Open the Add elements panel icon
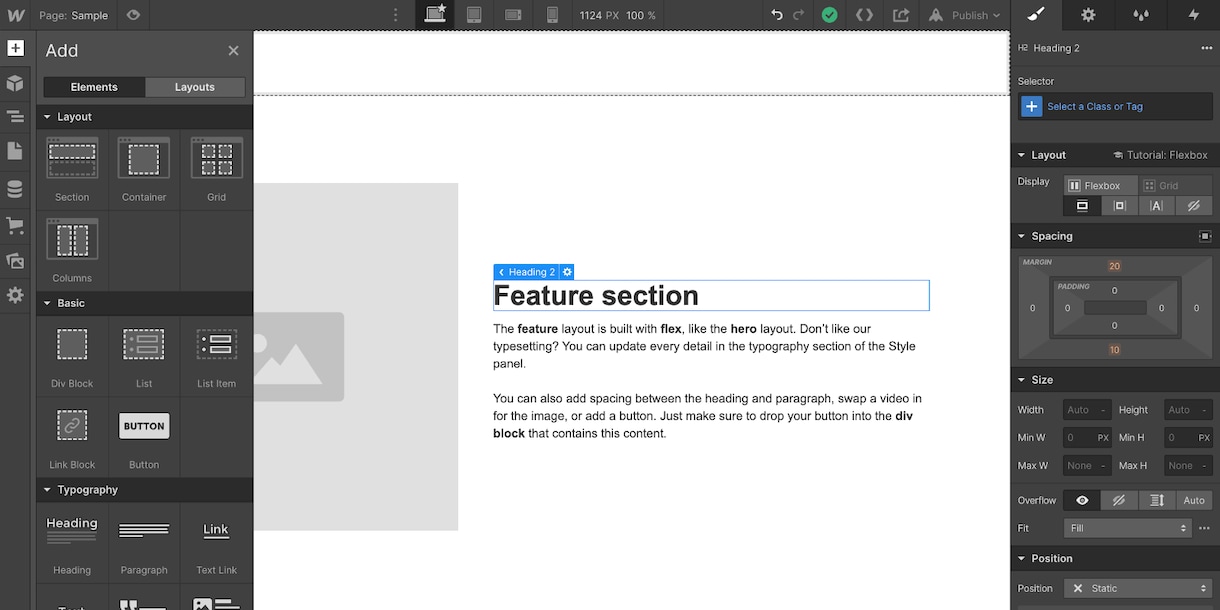 [x=15, y=48]
